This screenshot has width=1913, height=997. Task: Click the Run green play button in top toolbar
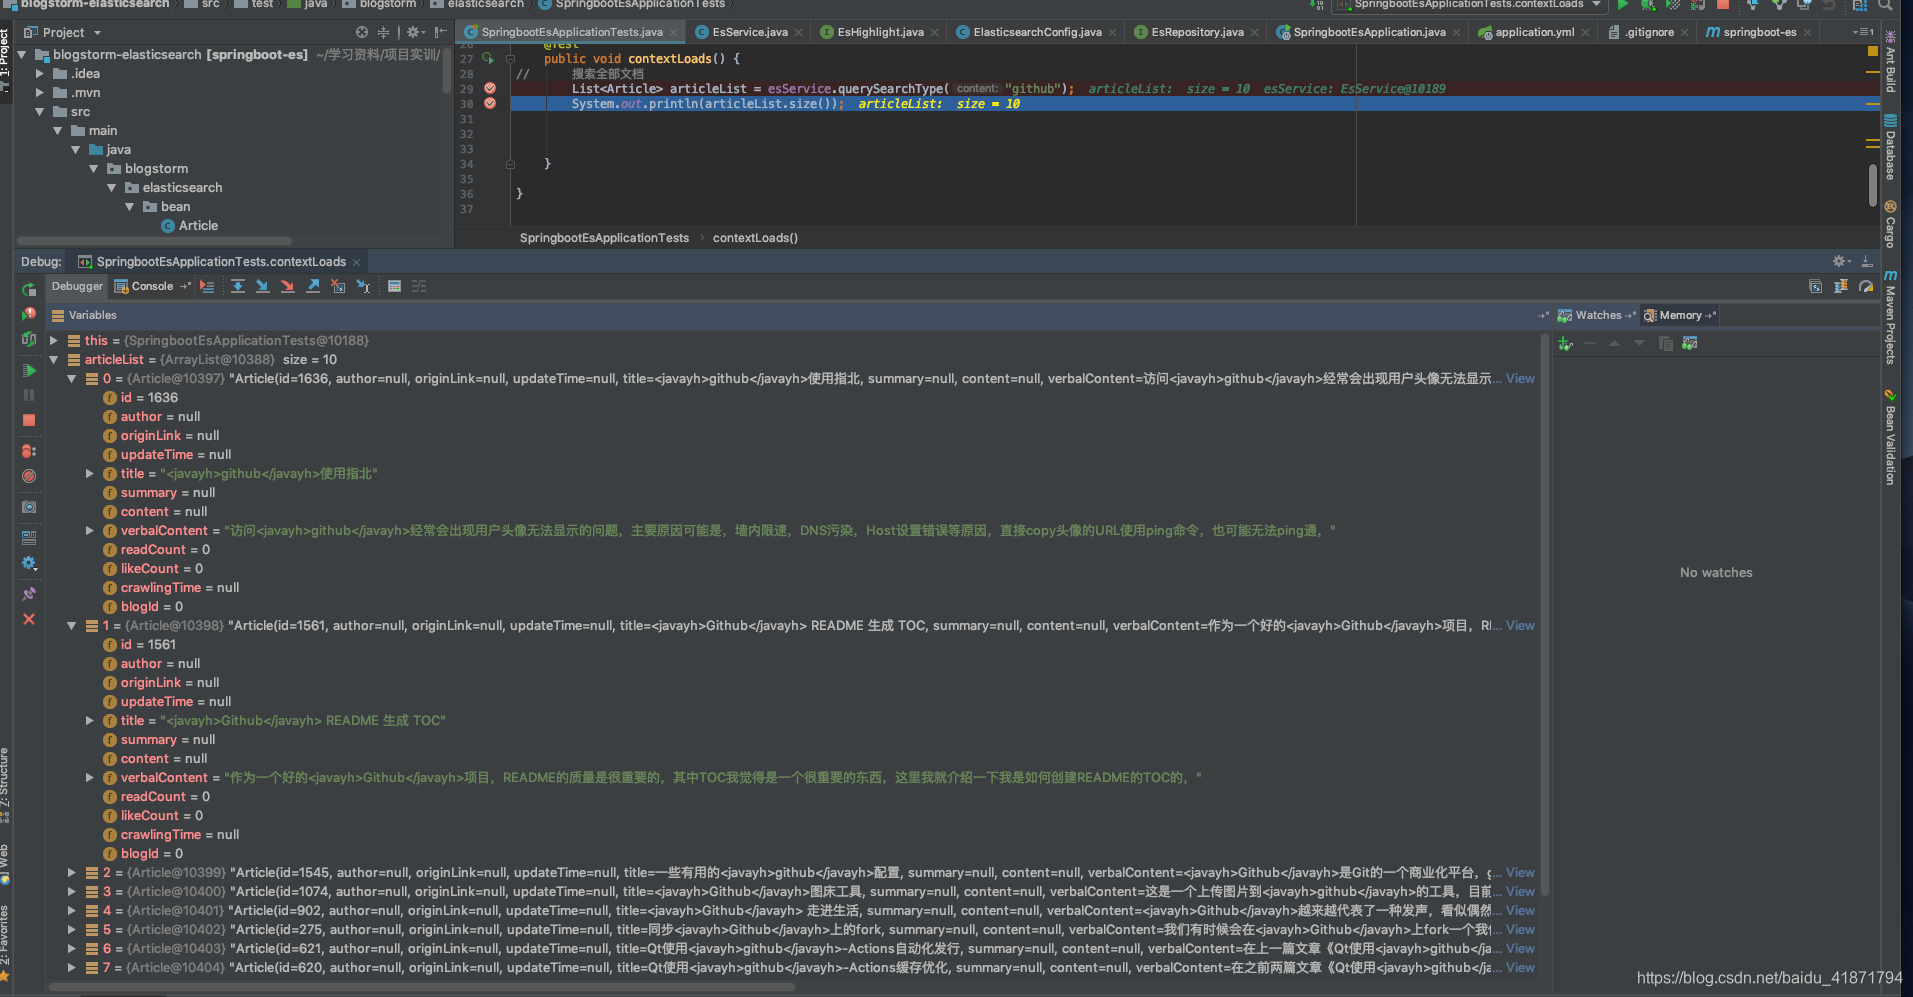tap(1623, 5)
